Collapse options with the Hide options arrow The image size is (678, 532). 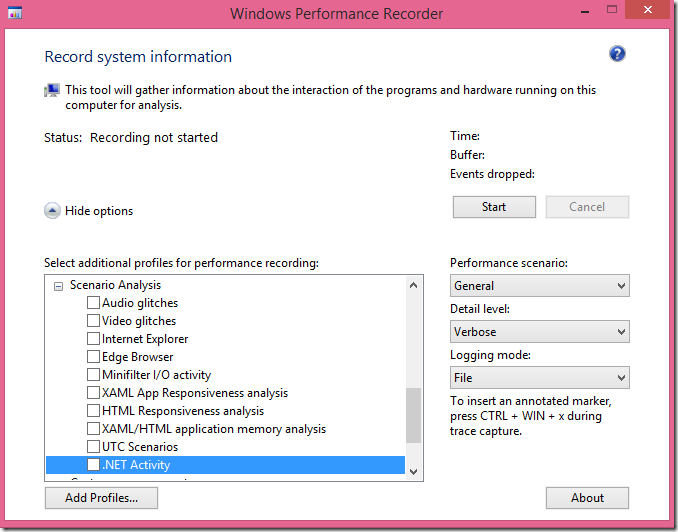point(52,211)
